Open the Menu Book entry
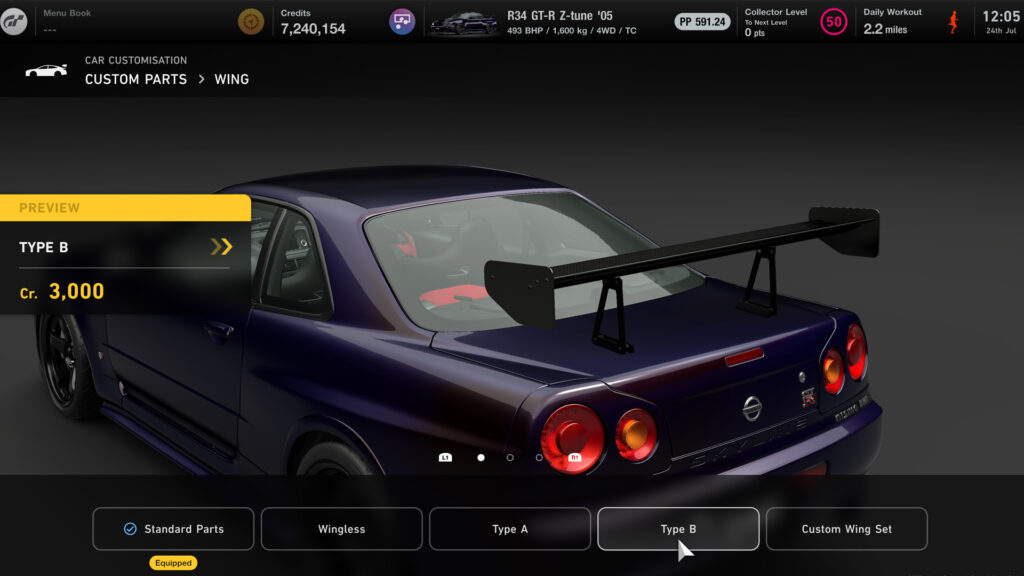This screenshot has width=1024, height=576. 67,21
